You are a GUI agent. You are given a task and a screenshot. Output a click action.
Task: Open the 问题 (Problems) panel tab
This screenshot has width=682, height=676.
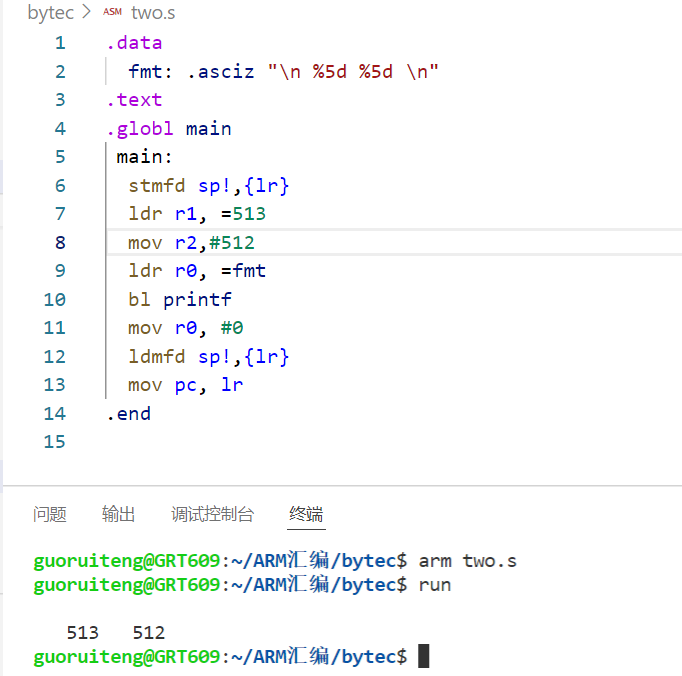click(x=50, y=514)
